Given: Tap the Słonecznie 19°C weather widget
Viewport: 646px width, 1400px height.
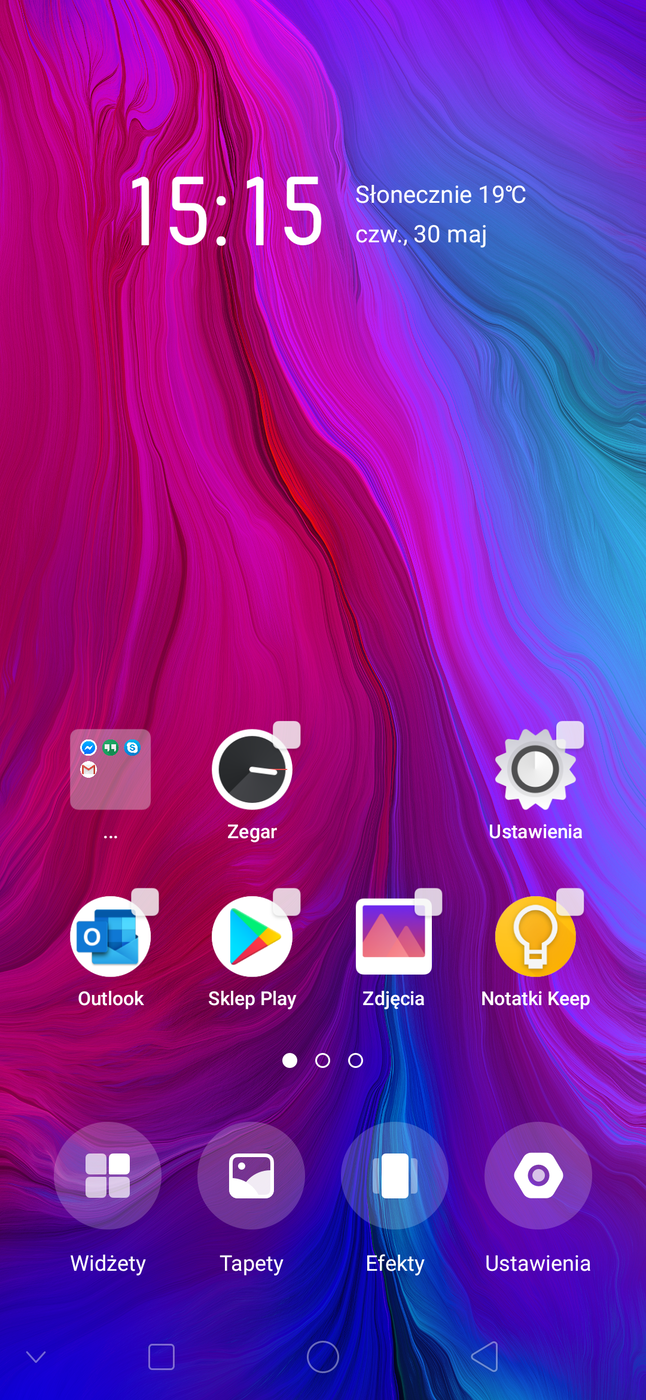Looking at the screenshot, I should [x=440, y=195].
